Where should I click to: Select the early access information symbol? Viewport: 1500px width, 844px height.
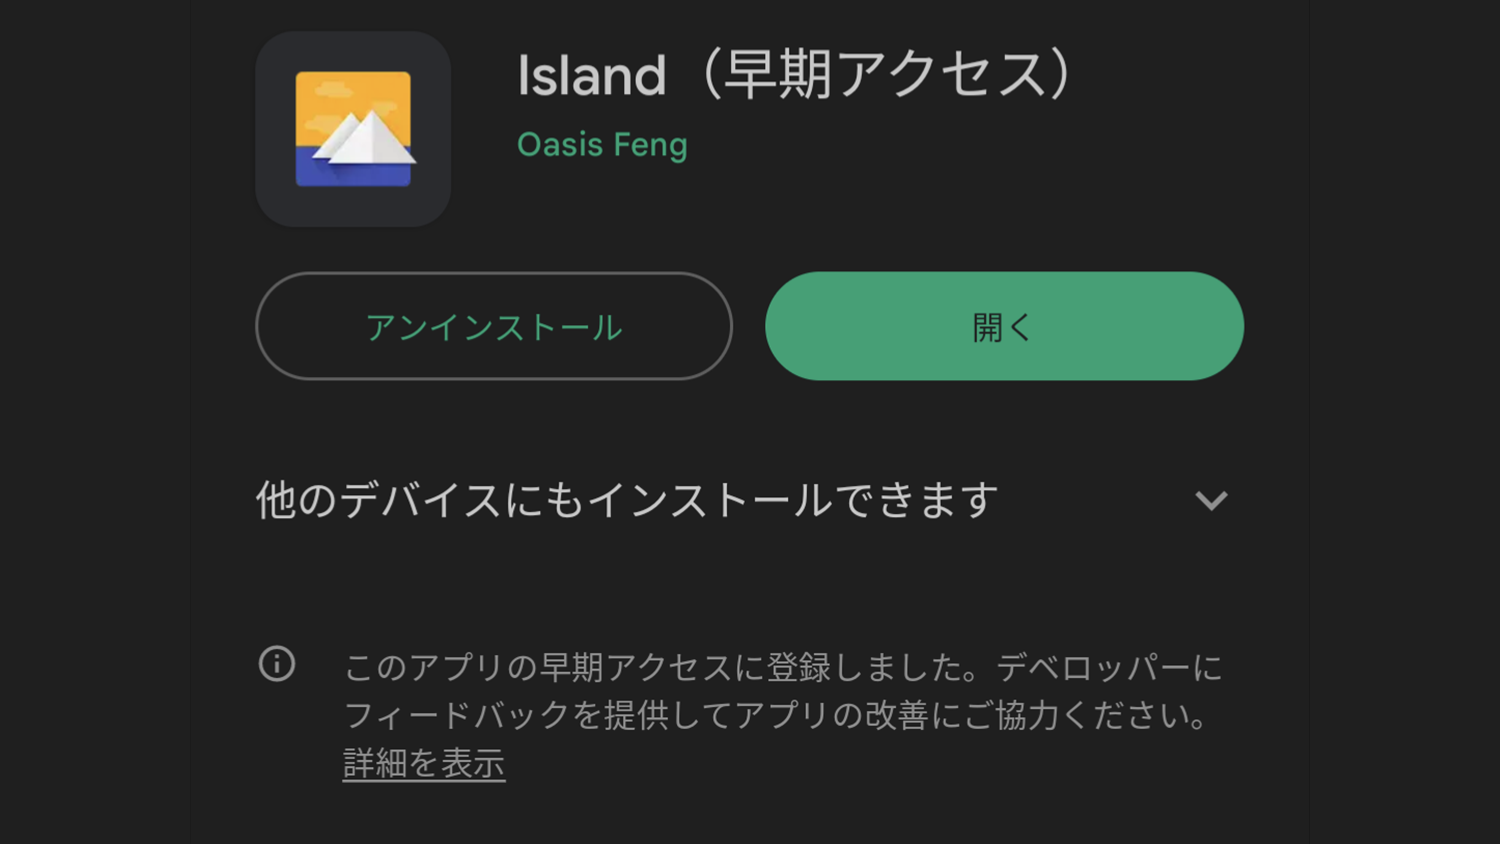(277, 664)
